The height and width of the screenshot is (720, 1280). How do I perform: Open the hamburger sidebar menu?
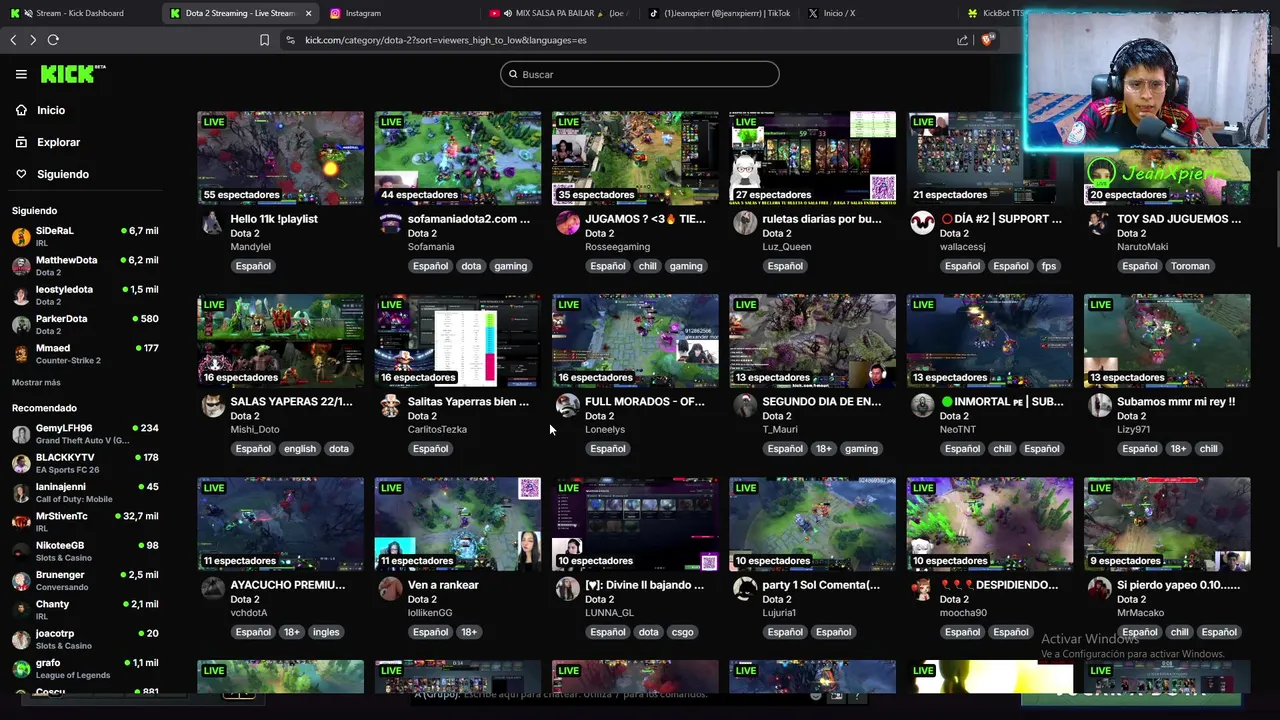[21, 74]
